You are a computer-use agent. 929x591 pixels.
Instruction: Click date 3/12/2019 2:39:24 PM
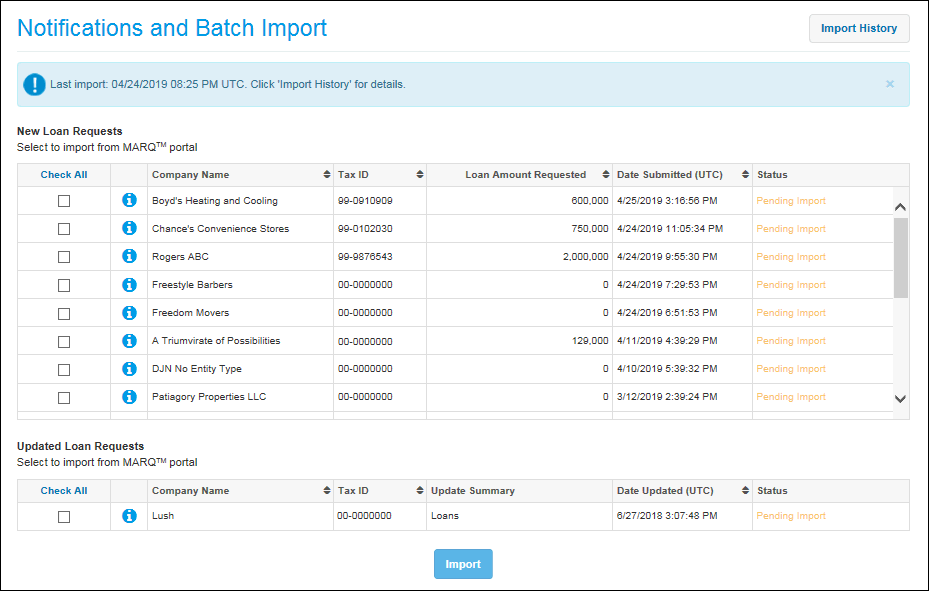(x=667, y=397)
